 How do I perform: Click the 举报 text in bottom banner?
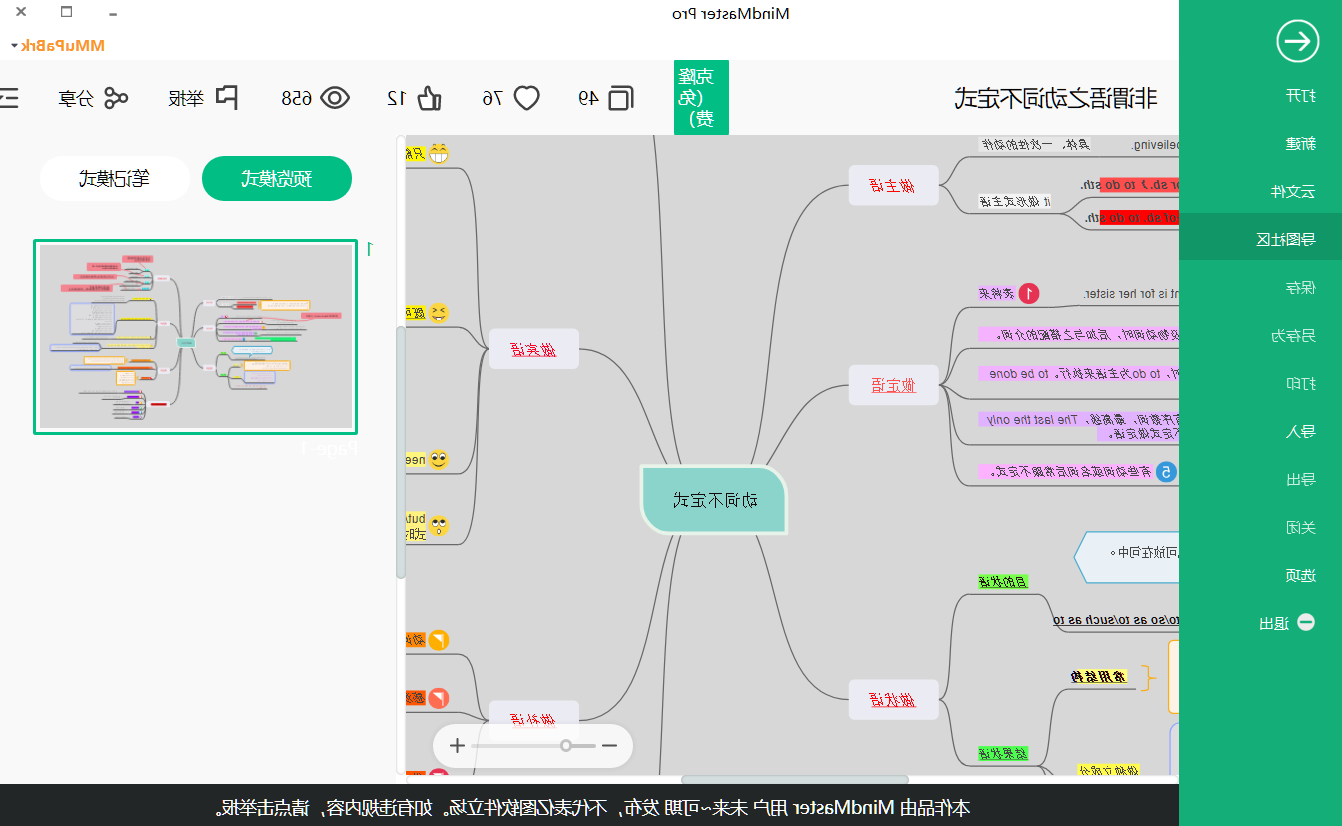237,807
